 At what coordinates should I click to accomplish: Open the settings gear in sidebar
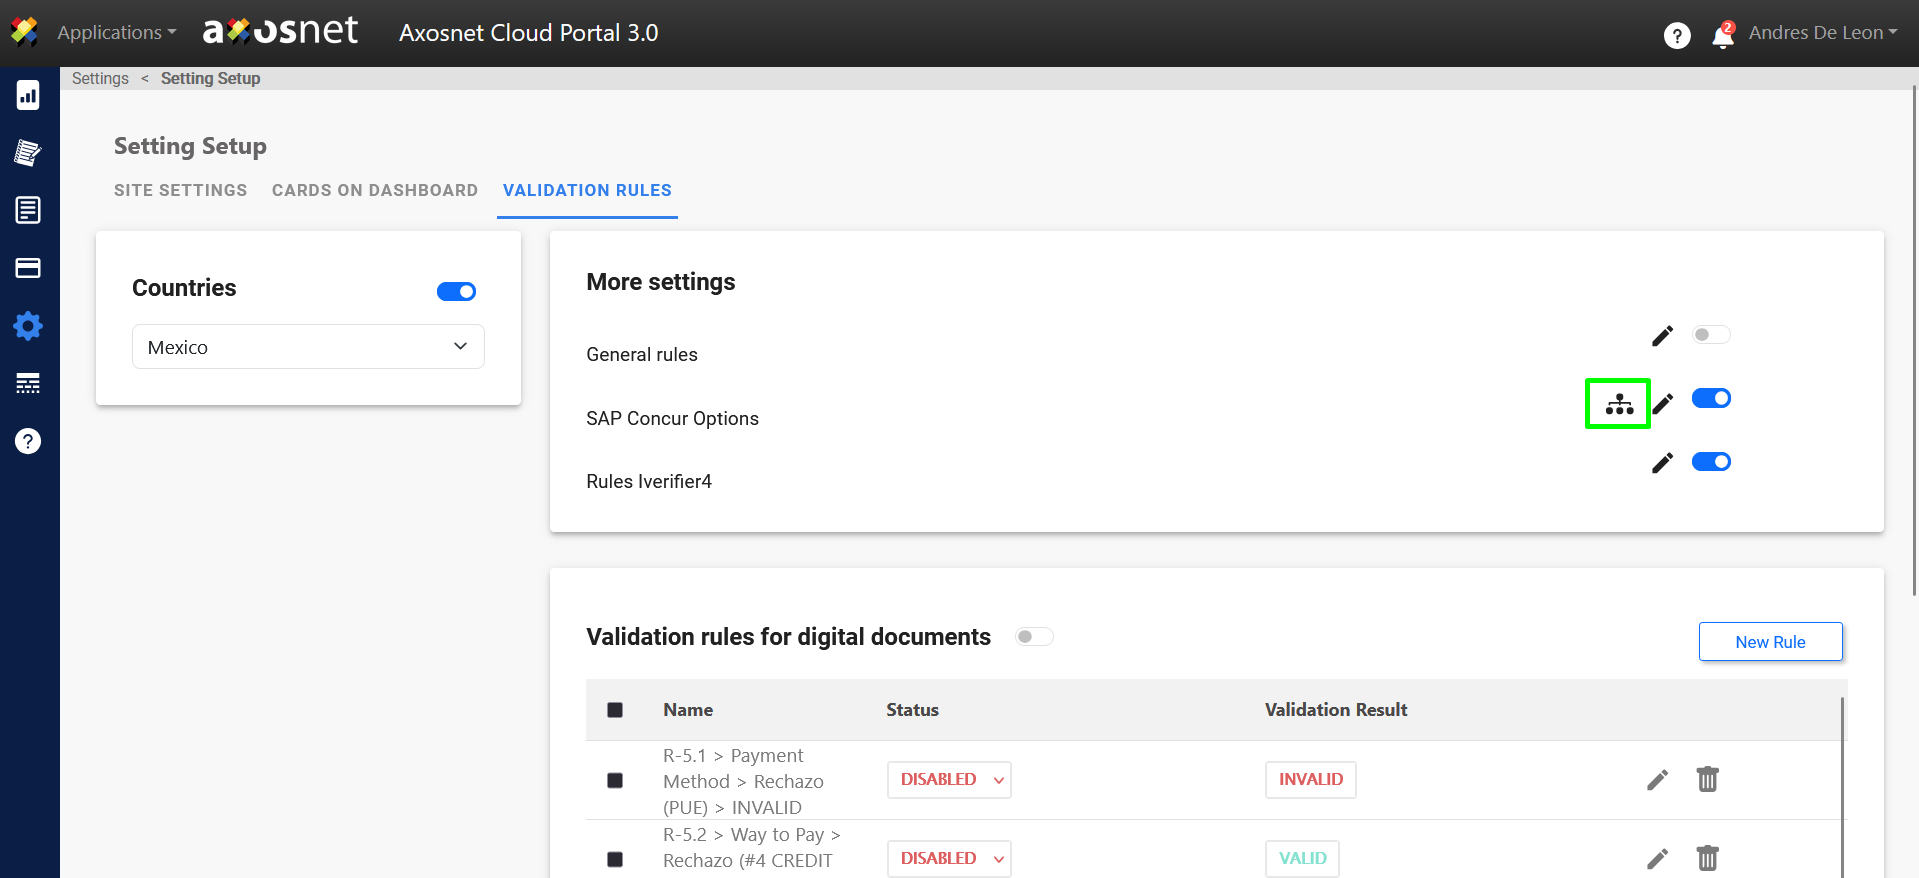click(x=28, y=326)
